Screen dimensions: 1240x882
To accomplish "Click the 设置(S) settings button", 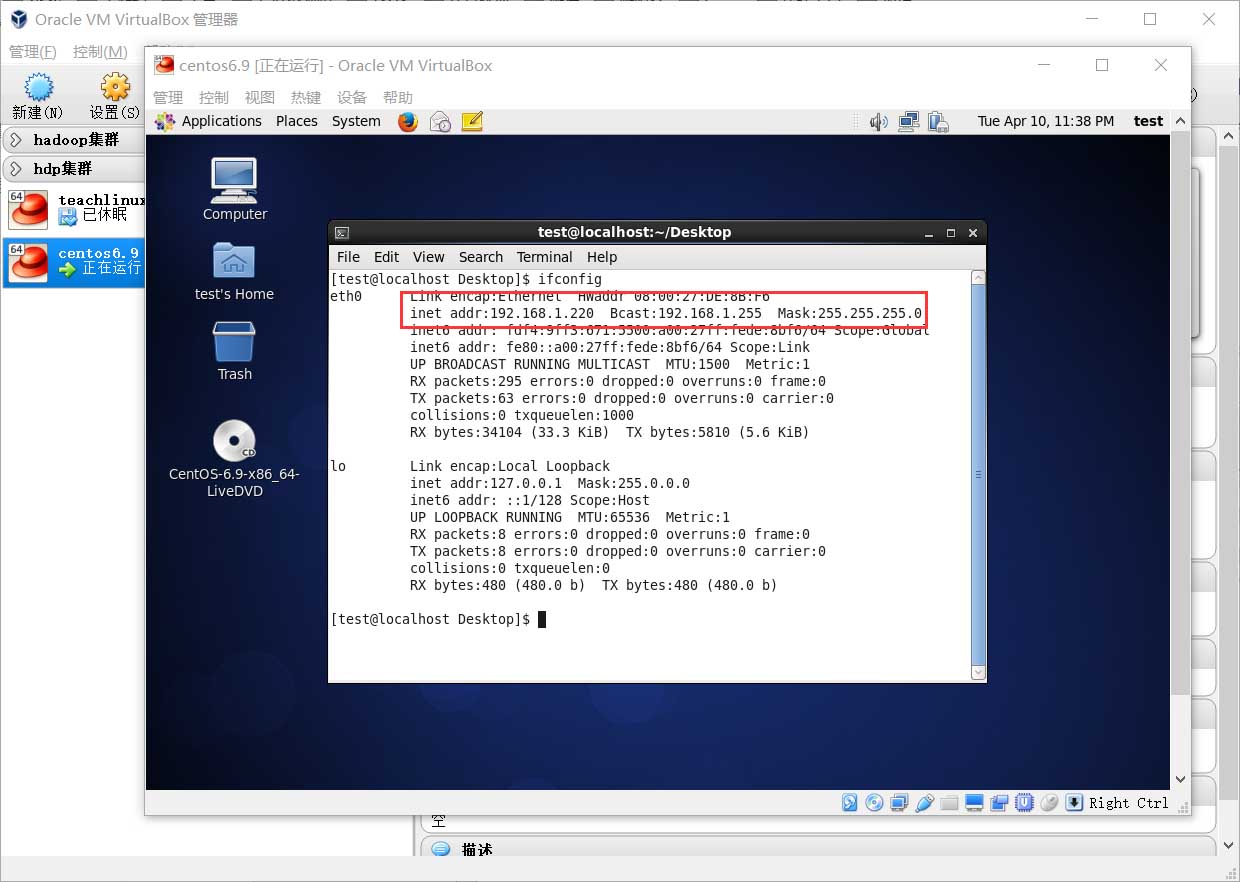I will 115,97.
